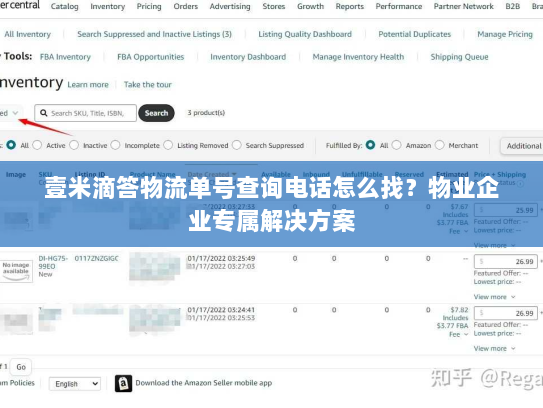Open the Pricing menu
Screen dimensions: 543x408
click(149, 7)
